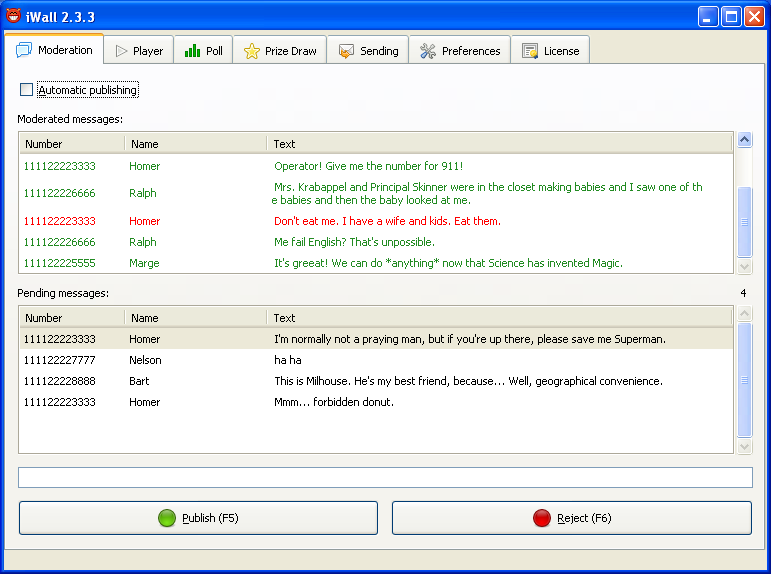Image resolution: width=771 pixels, height=574 pixels.
Task: Select pending message about praying man Superman
Action: [x=376, y=339]
